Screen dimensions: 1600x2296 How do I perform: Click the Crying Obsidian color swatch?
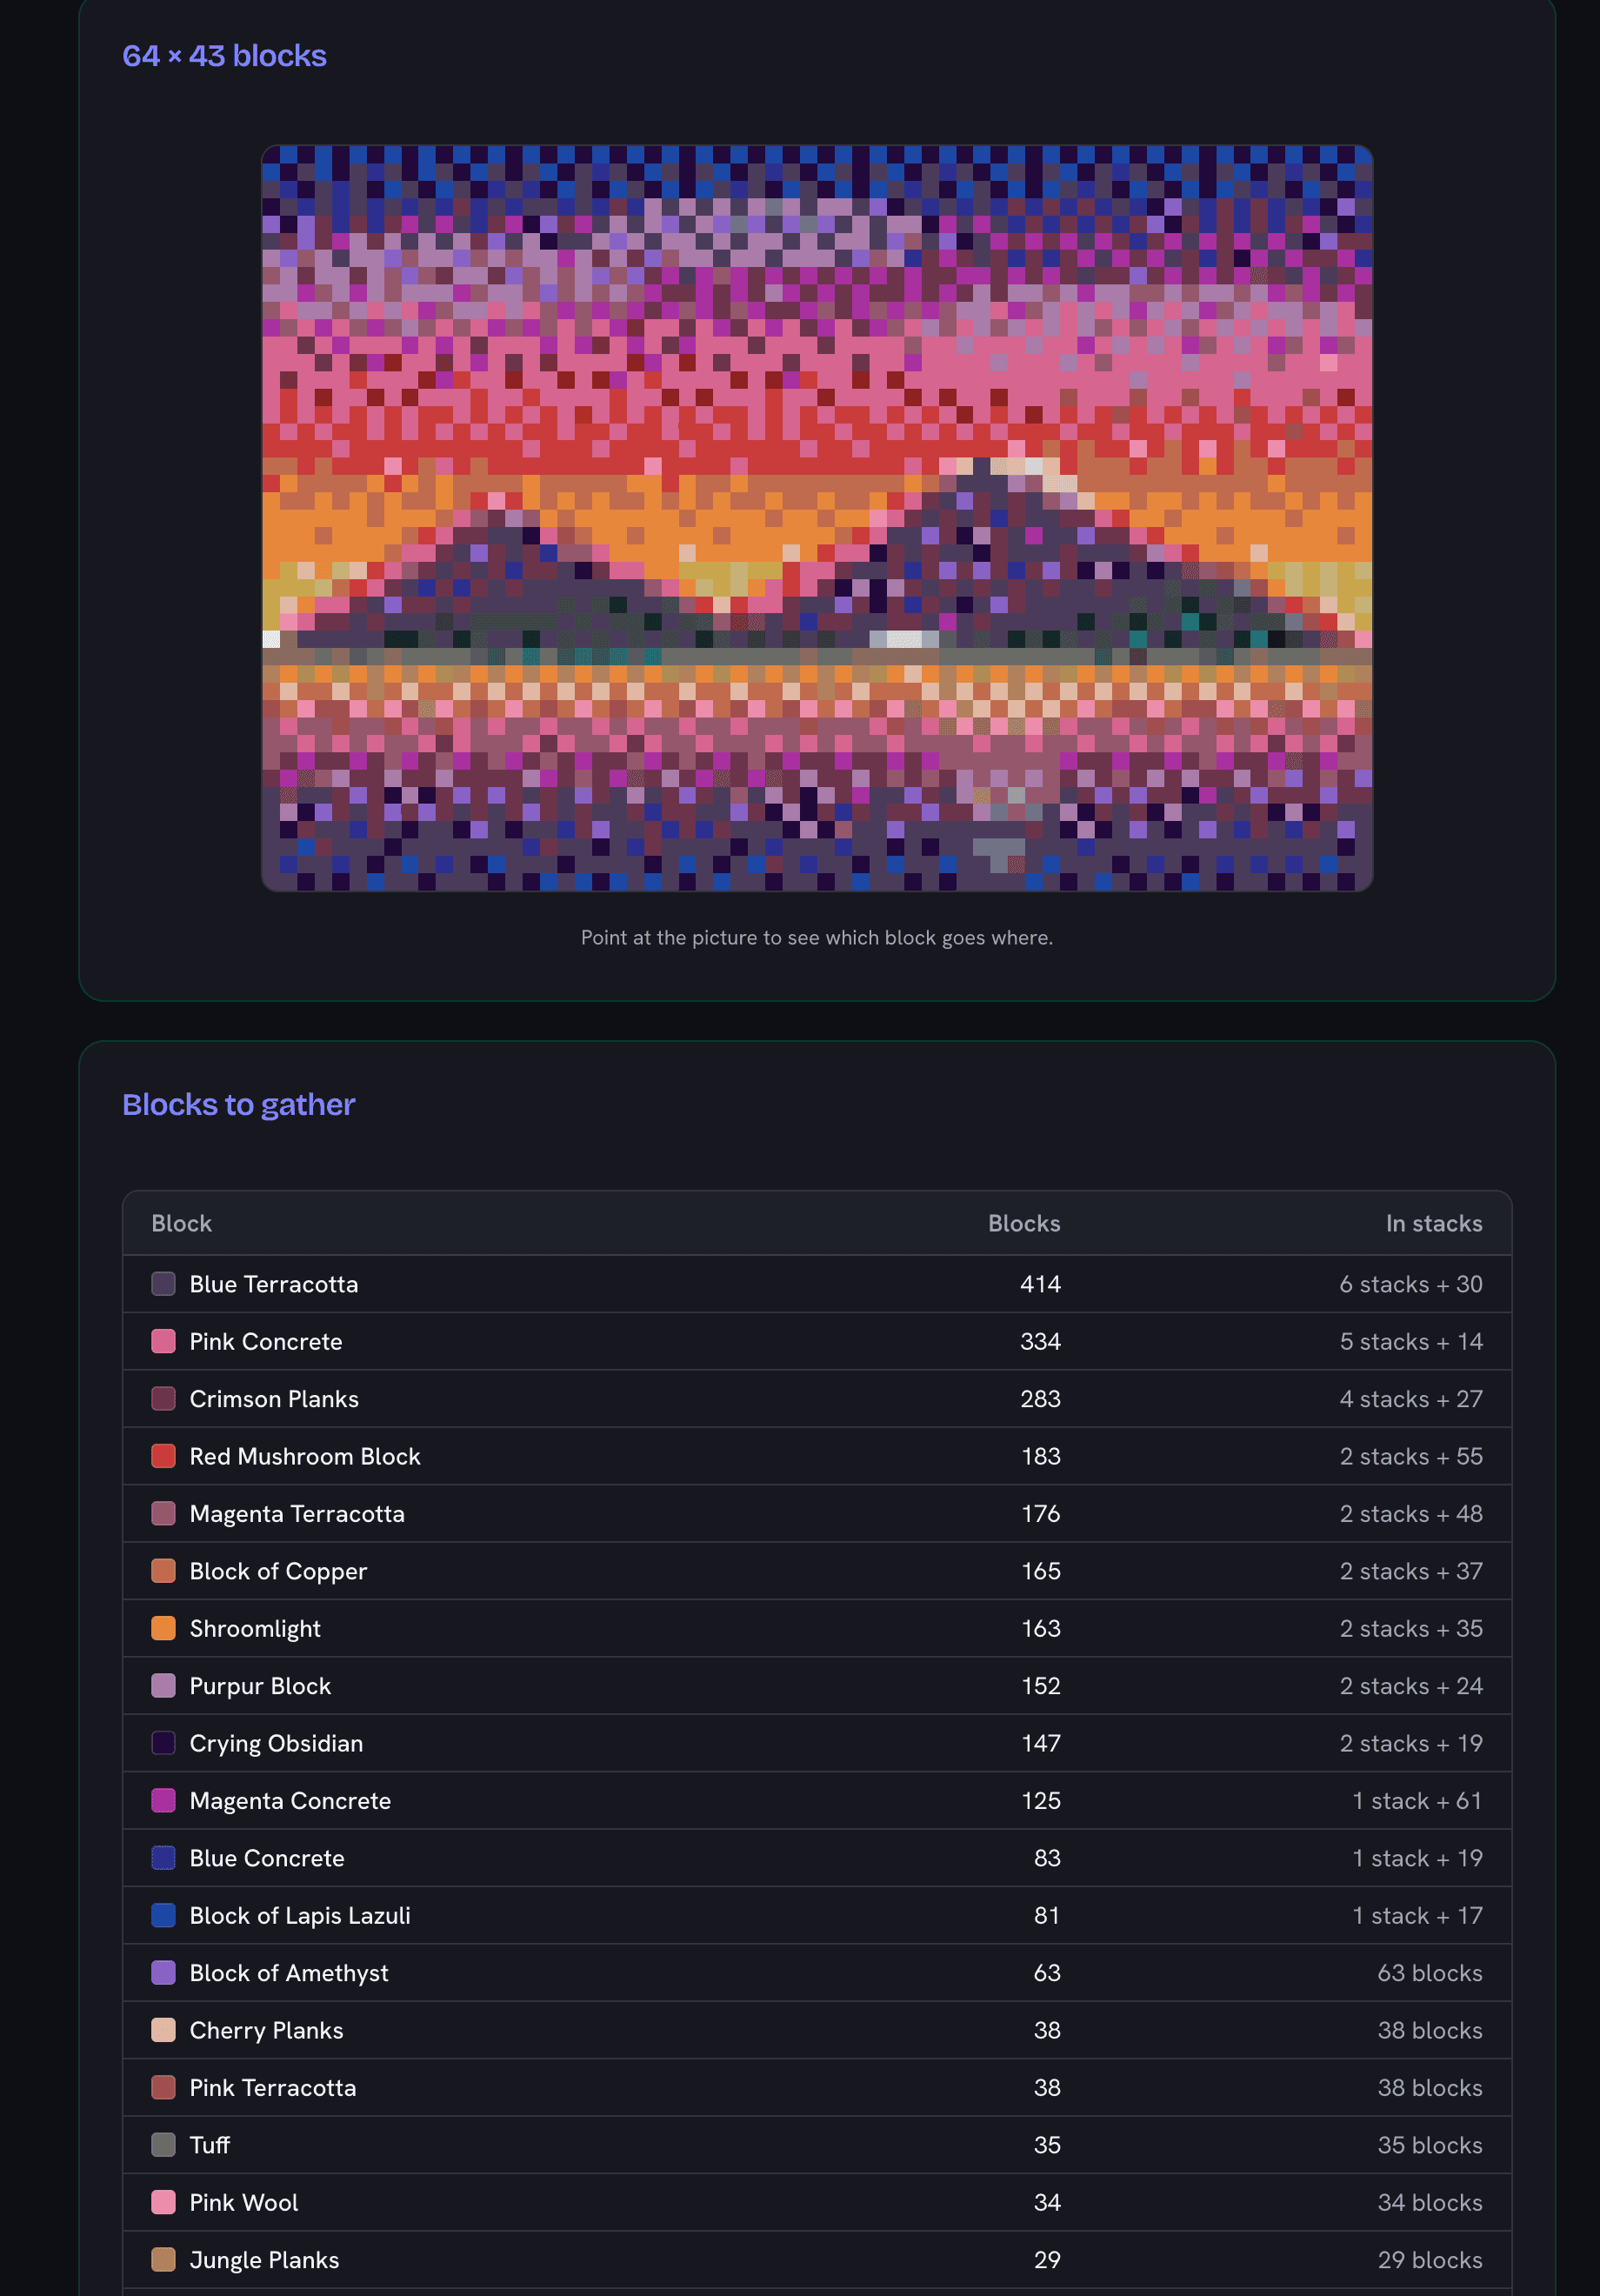click(x=163, y=1743)
